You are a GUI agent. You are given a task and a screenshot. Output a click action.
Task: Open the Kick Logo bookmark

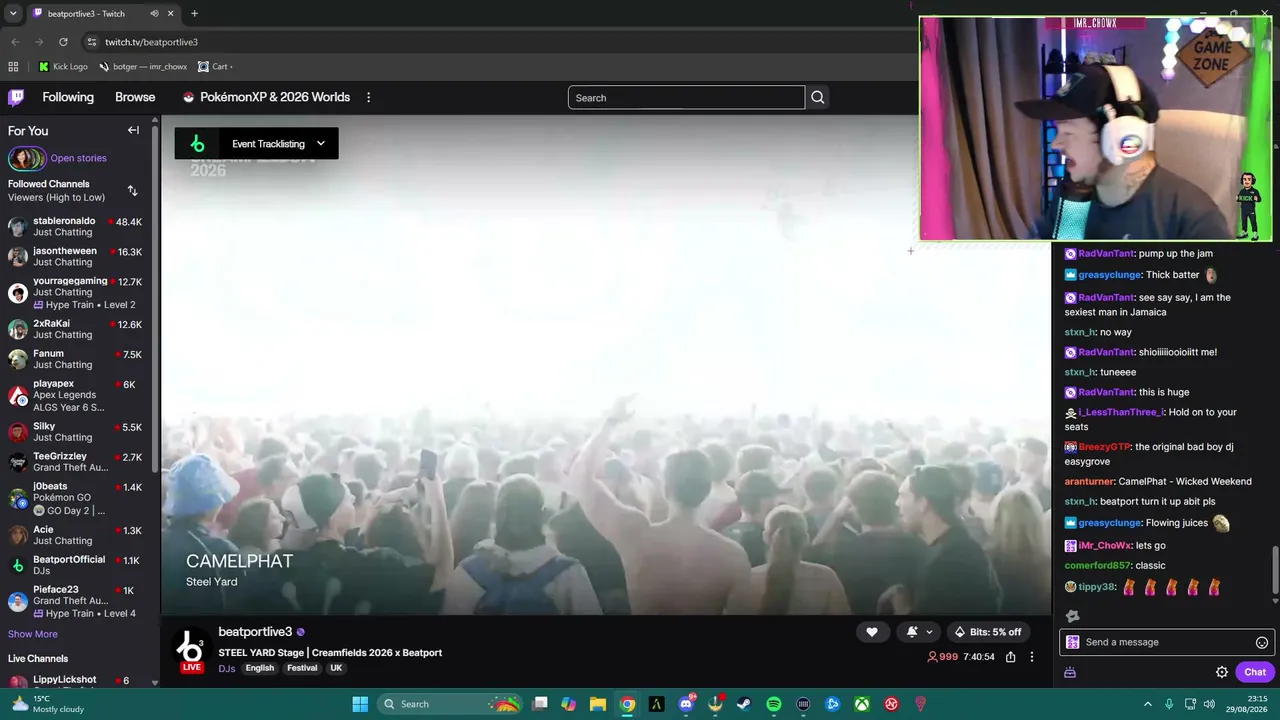tap(63, 67)
